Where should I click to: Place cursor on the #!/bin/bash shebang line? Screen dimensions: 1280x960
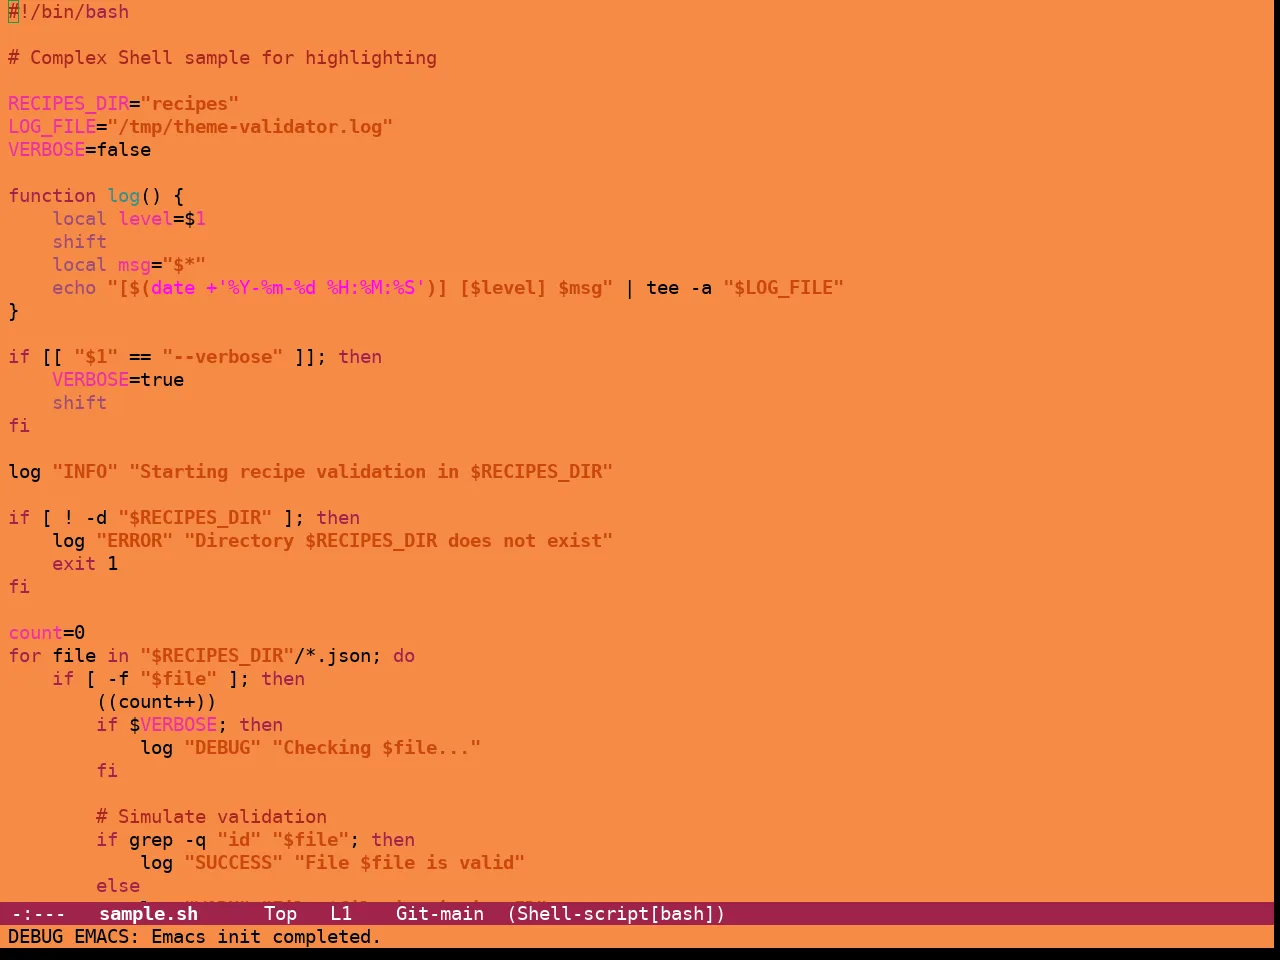[69, 12]
